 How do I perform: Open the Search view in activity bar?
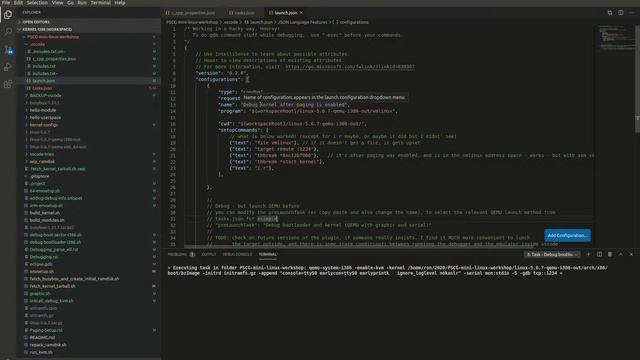(8, 32)
